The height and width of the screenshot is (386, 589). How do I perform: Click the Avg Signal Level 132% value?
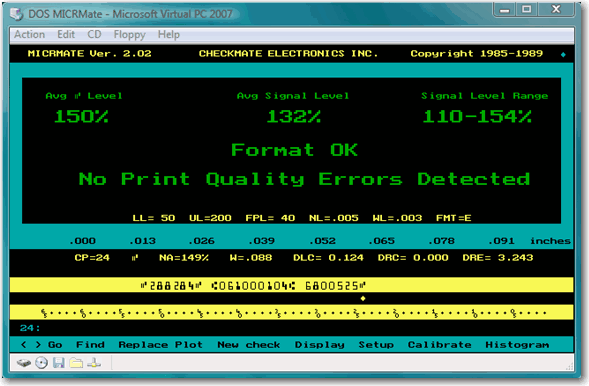click(294, 116)
